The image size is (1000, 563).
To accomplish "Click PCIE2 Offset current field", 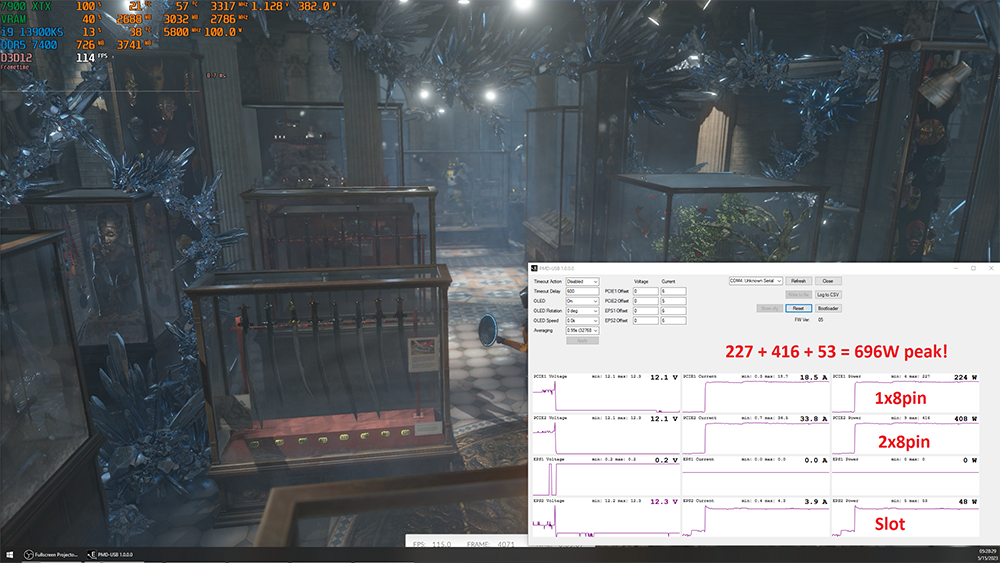I will [x=673, y=301].
